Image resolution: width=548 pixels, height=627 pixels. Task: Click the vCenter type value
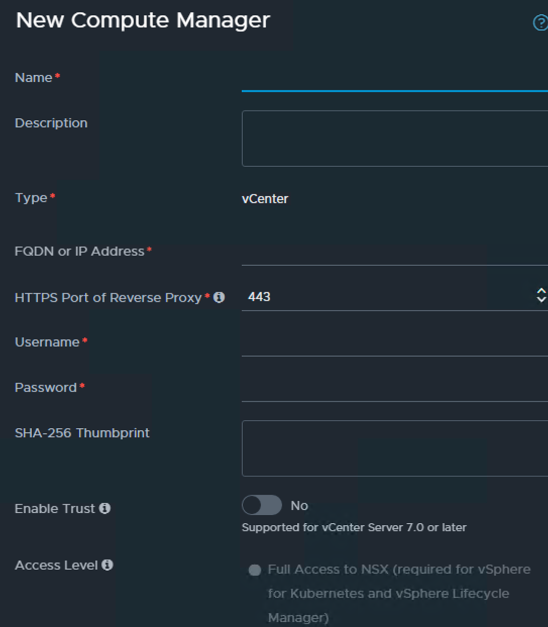pos(265,199)
